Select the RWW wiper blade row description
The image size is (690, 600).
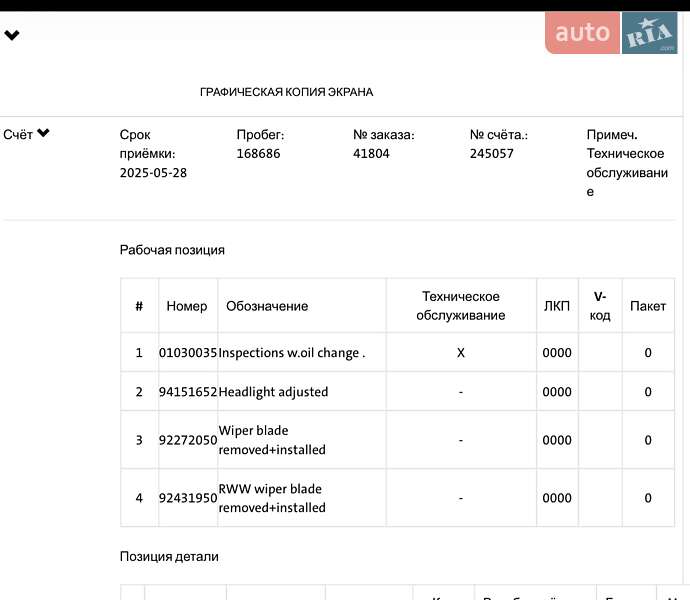271,498
